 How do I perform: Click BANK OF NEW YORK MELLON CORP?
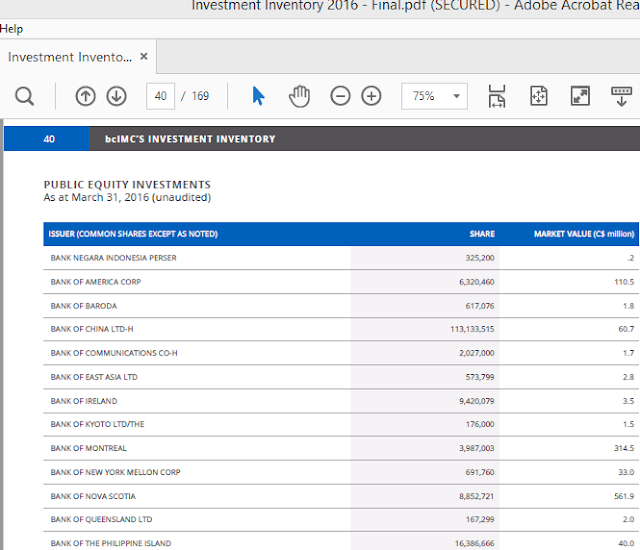tap(116, 472)
